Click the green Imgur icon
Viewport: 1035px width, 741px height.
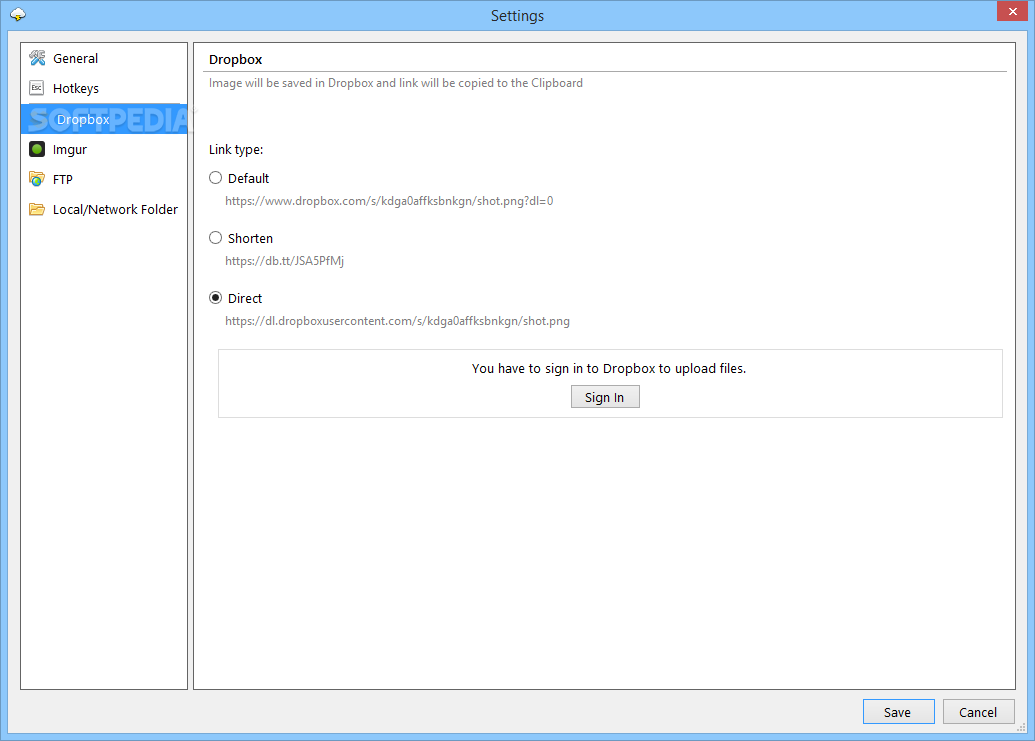[37, 149]
